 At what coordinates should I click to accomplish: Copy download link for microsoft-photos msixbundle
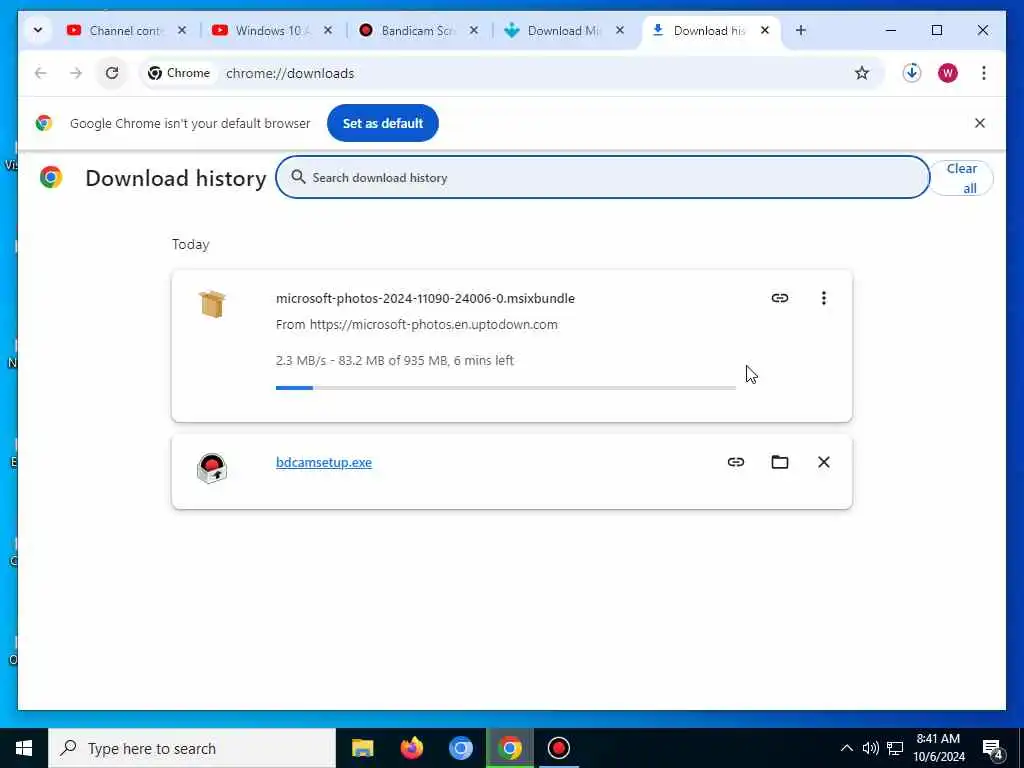click(780, 298)
